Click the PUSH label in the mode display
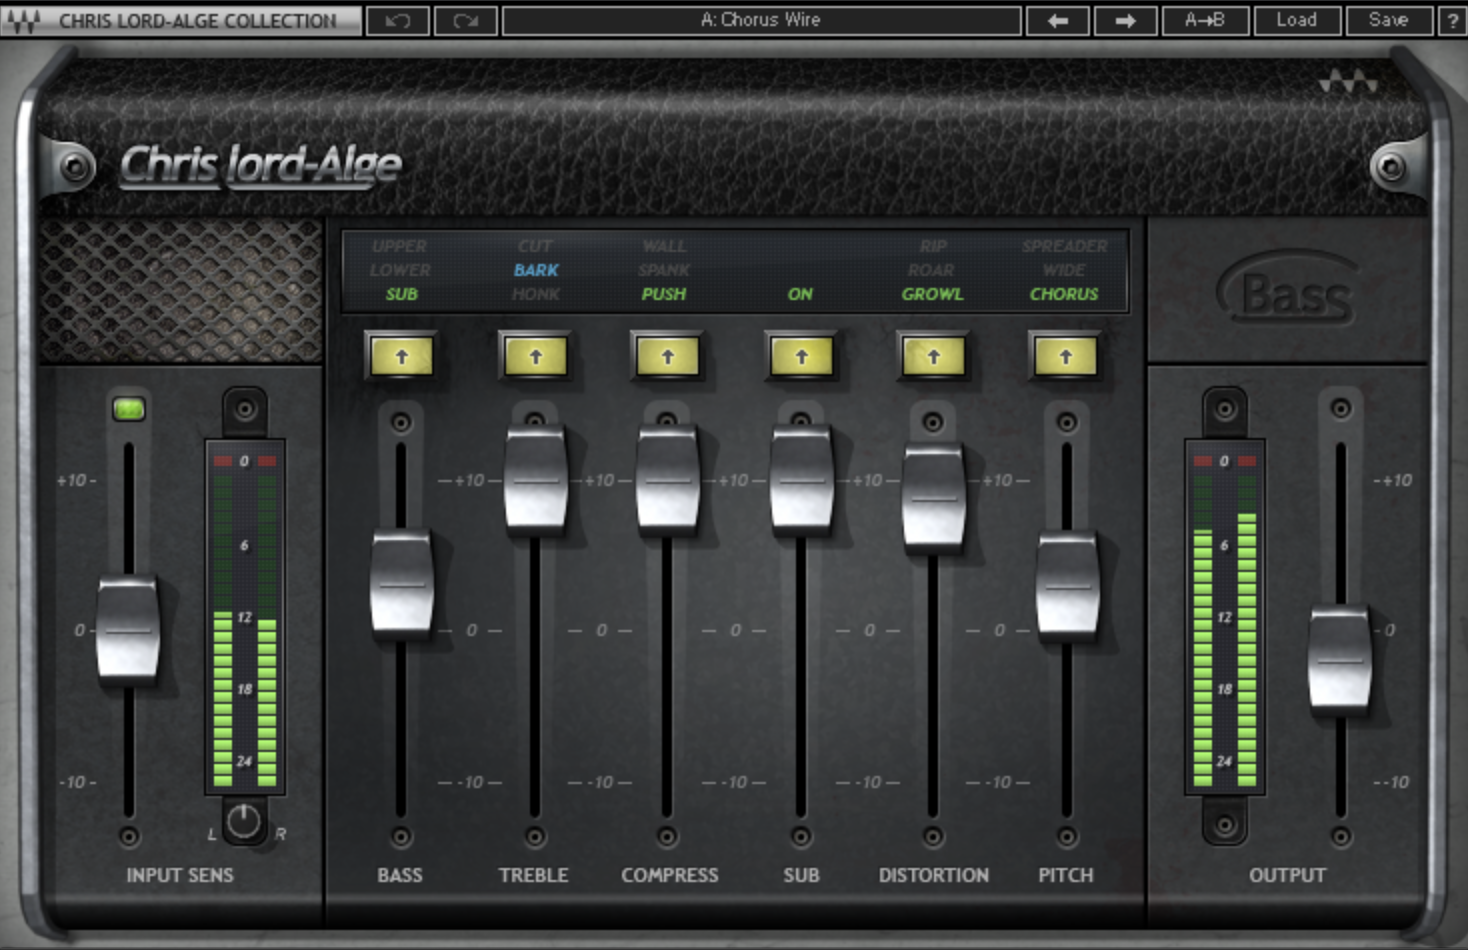1468x950 pixels. point(664,294)
